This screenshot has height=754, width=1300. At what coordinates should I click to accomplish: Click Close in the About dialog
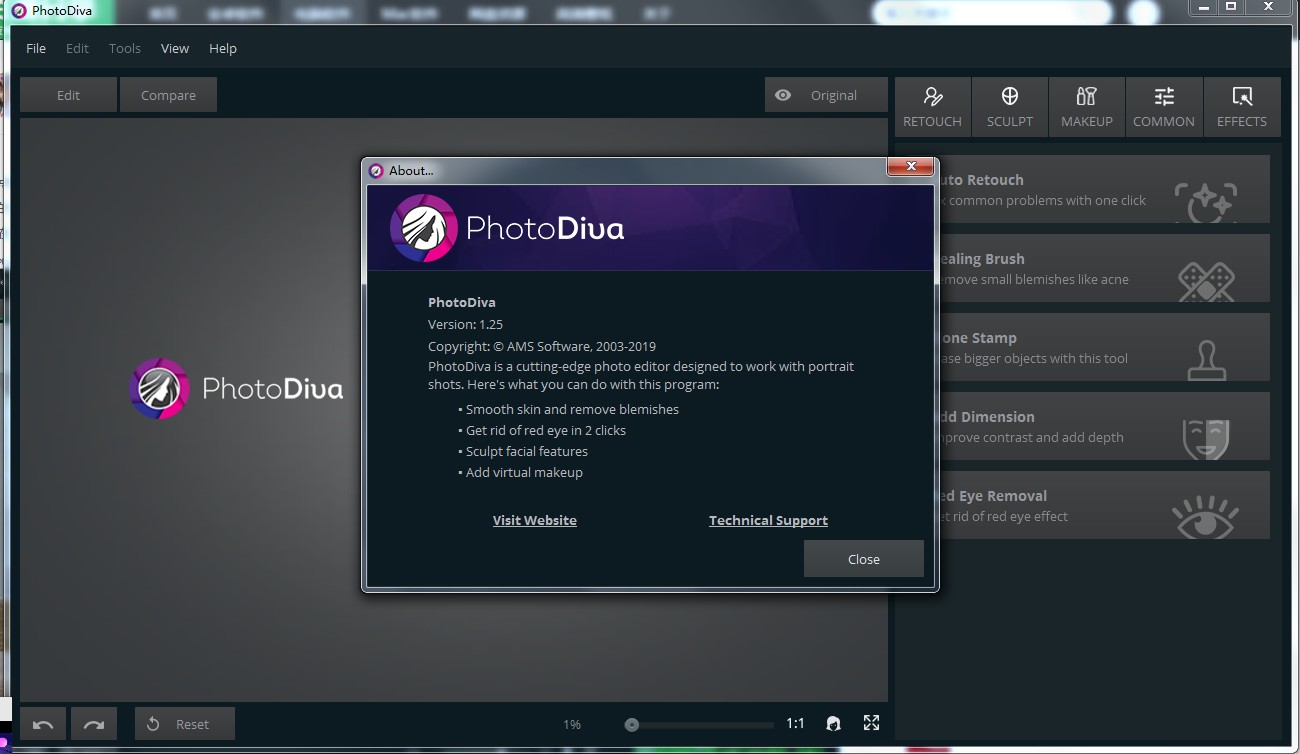864,559
